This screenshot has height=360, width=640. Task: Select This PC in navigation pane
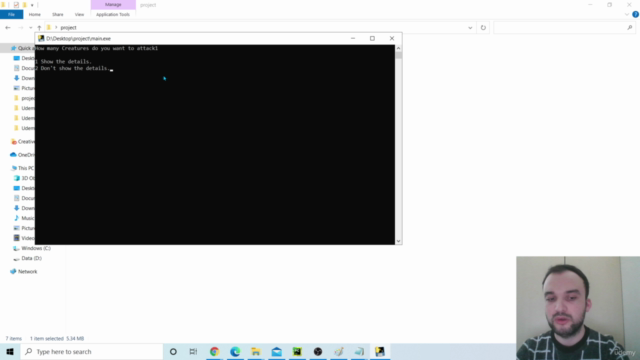[x=22, y=168]
